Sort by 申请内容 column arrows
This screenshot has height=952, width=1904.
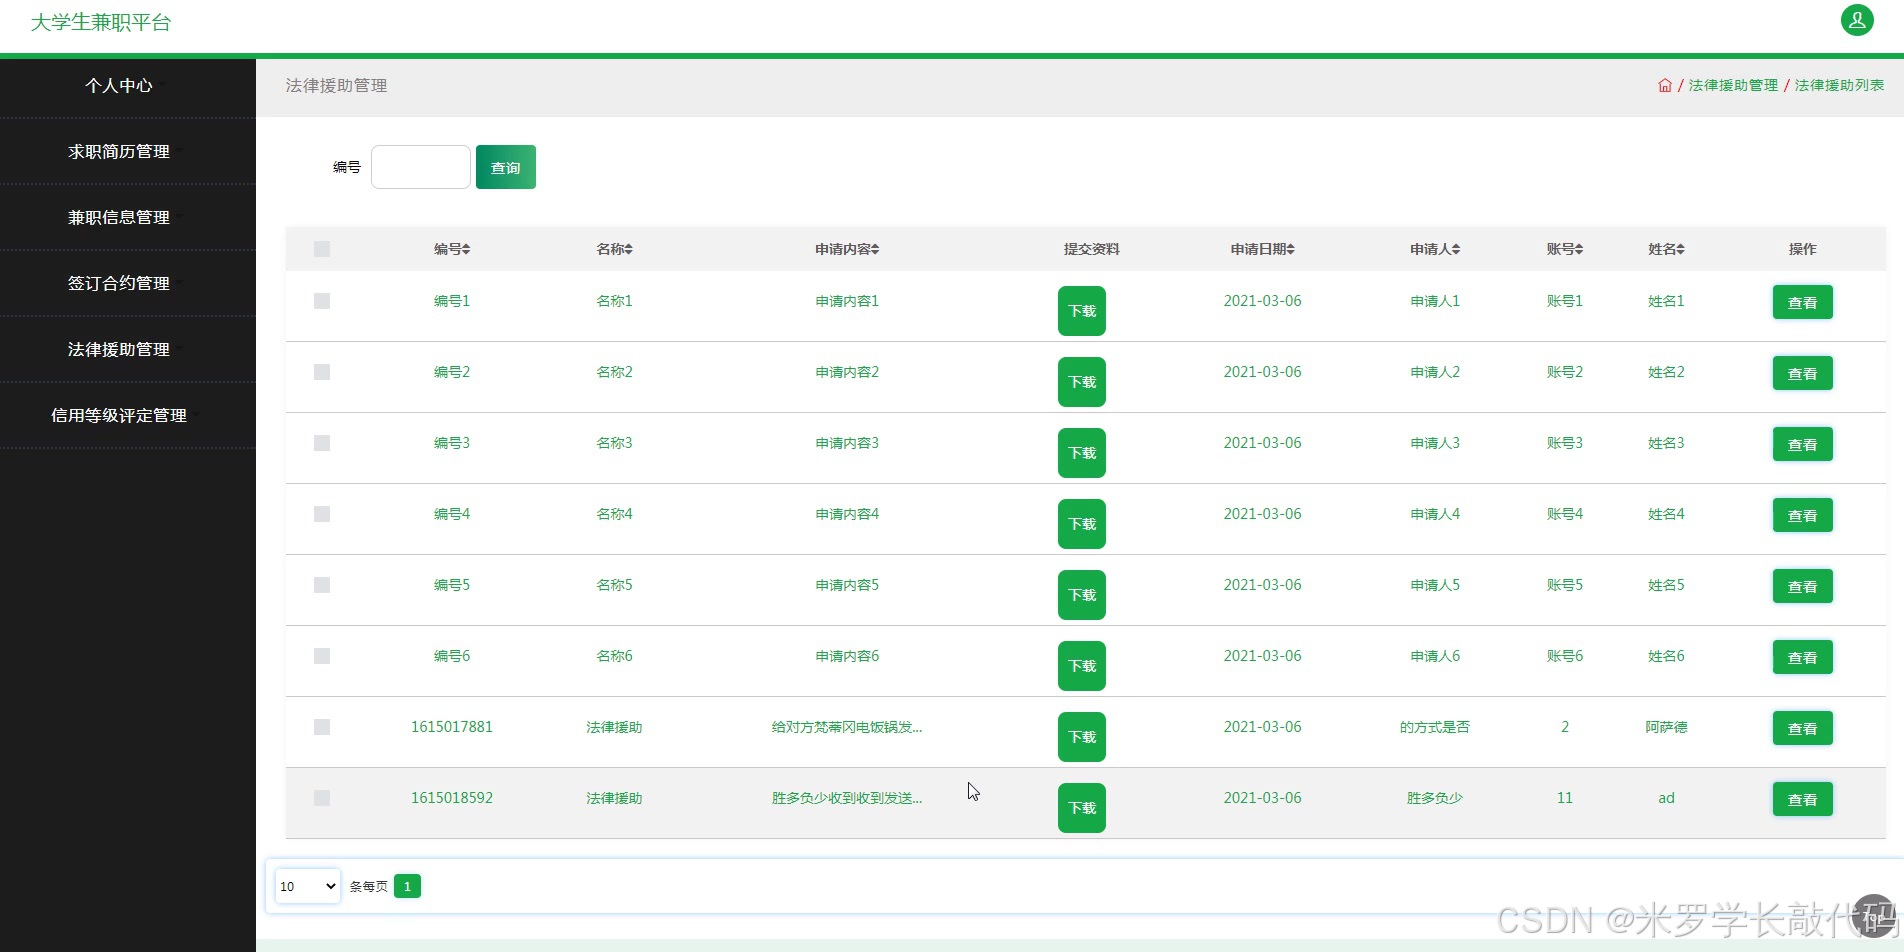coord(875,249)
